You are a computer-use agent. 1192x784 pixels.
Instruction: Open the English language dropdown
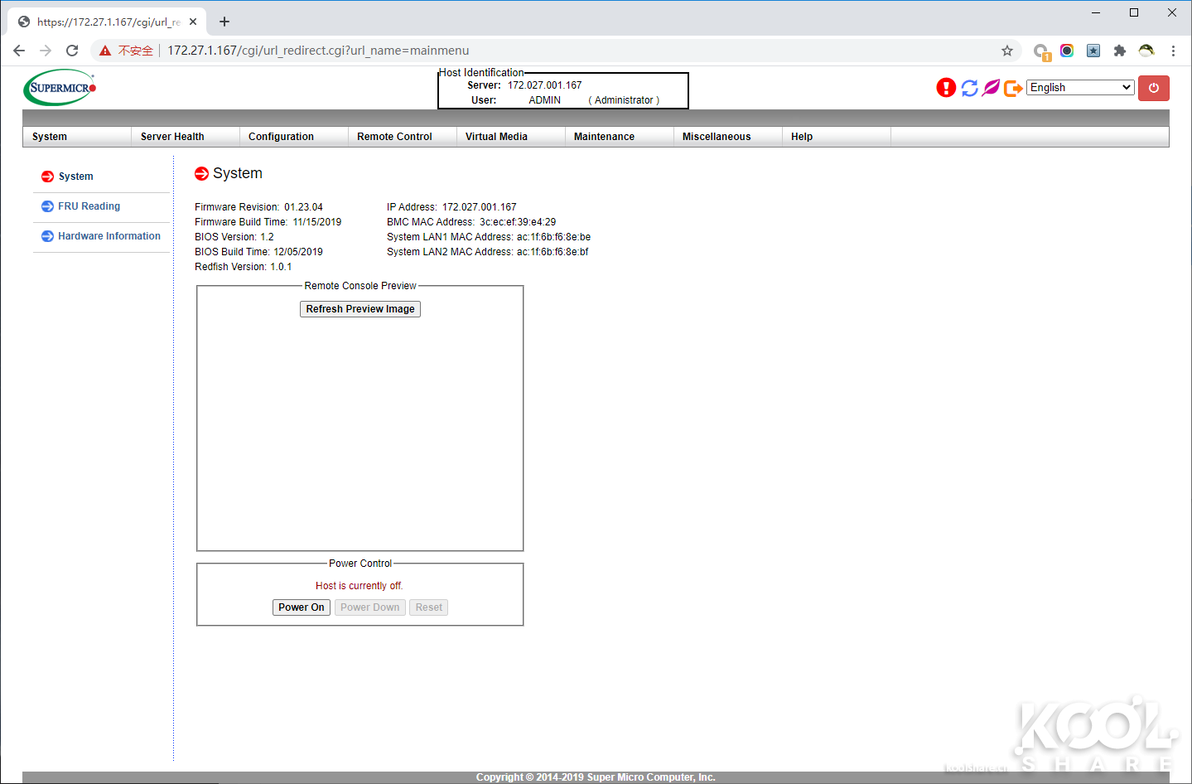point(1080,87)
